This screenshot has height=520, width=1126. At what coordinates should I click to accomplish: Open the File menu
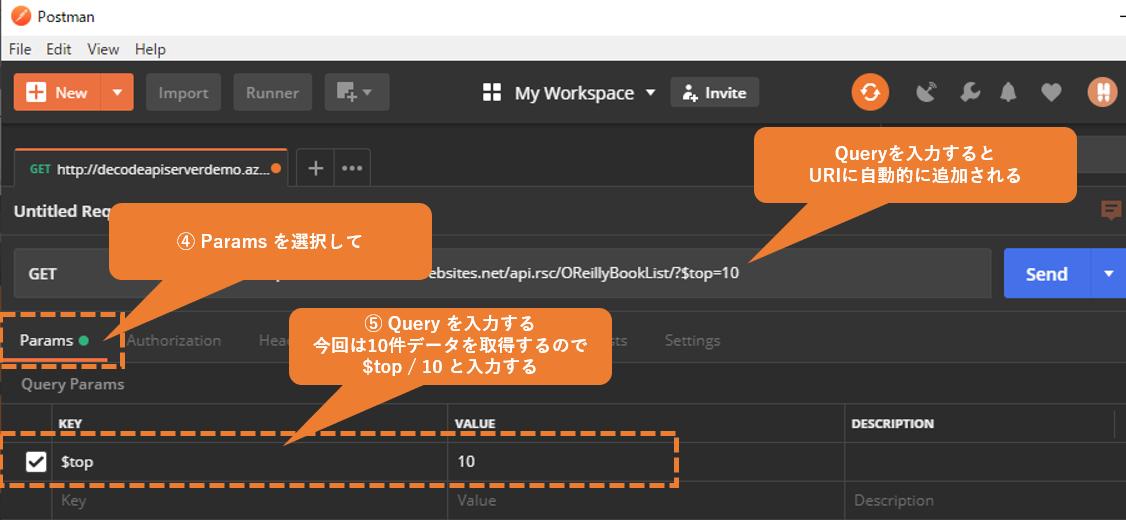coord(20,50)
